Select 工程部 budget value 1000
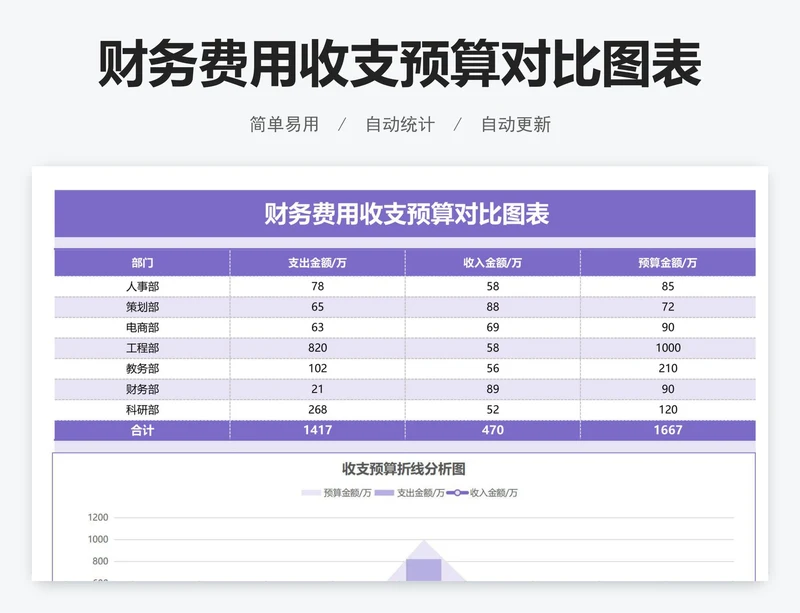Viewport: 800px width, 613px height. (x=668, y=348)
